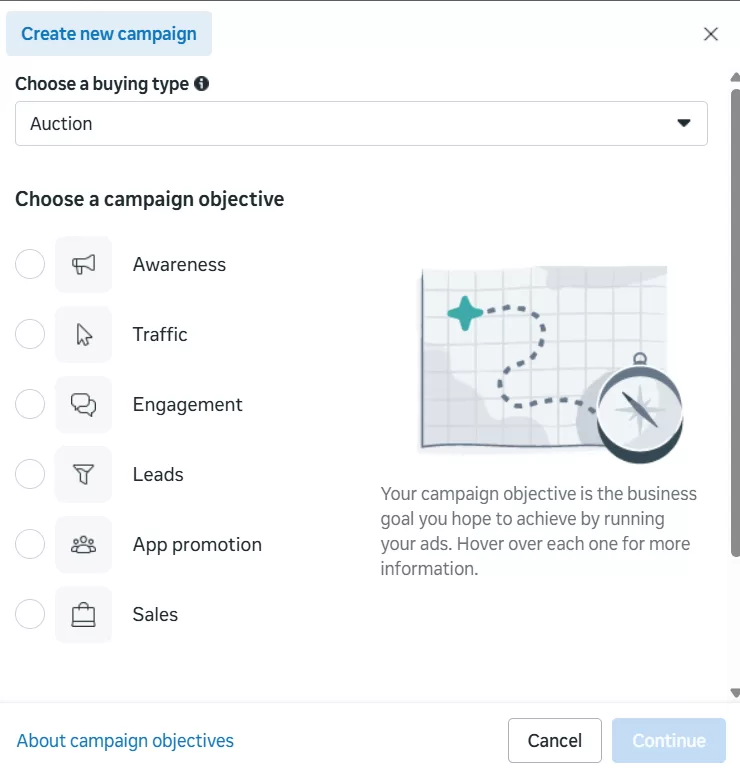The image size is (740, 777).
Task: Open the Auction buying type dropdown
Action: coord(360,124)
